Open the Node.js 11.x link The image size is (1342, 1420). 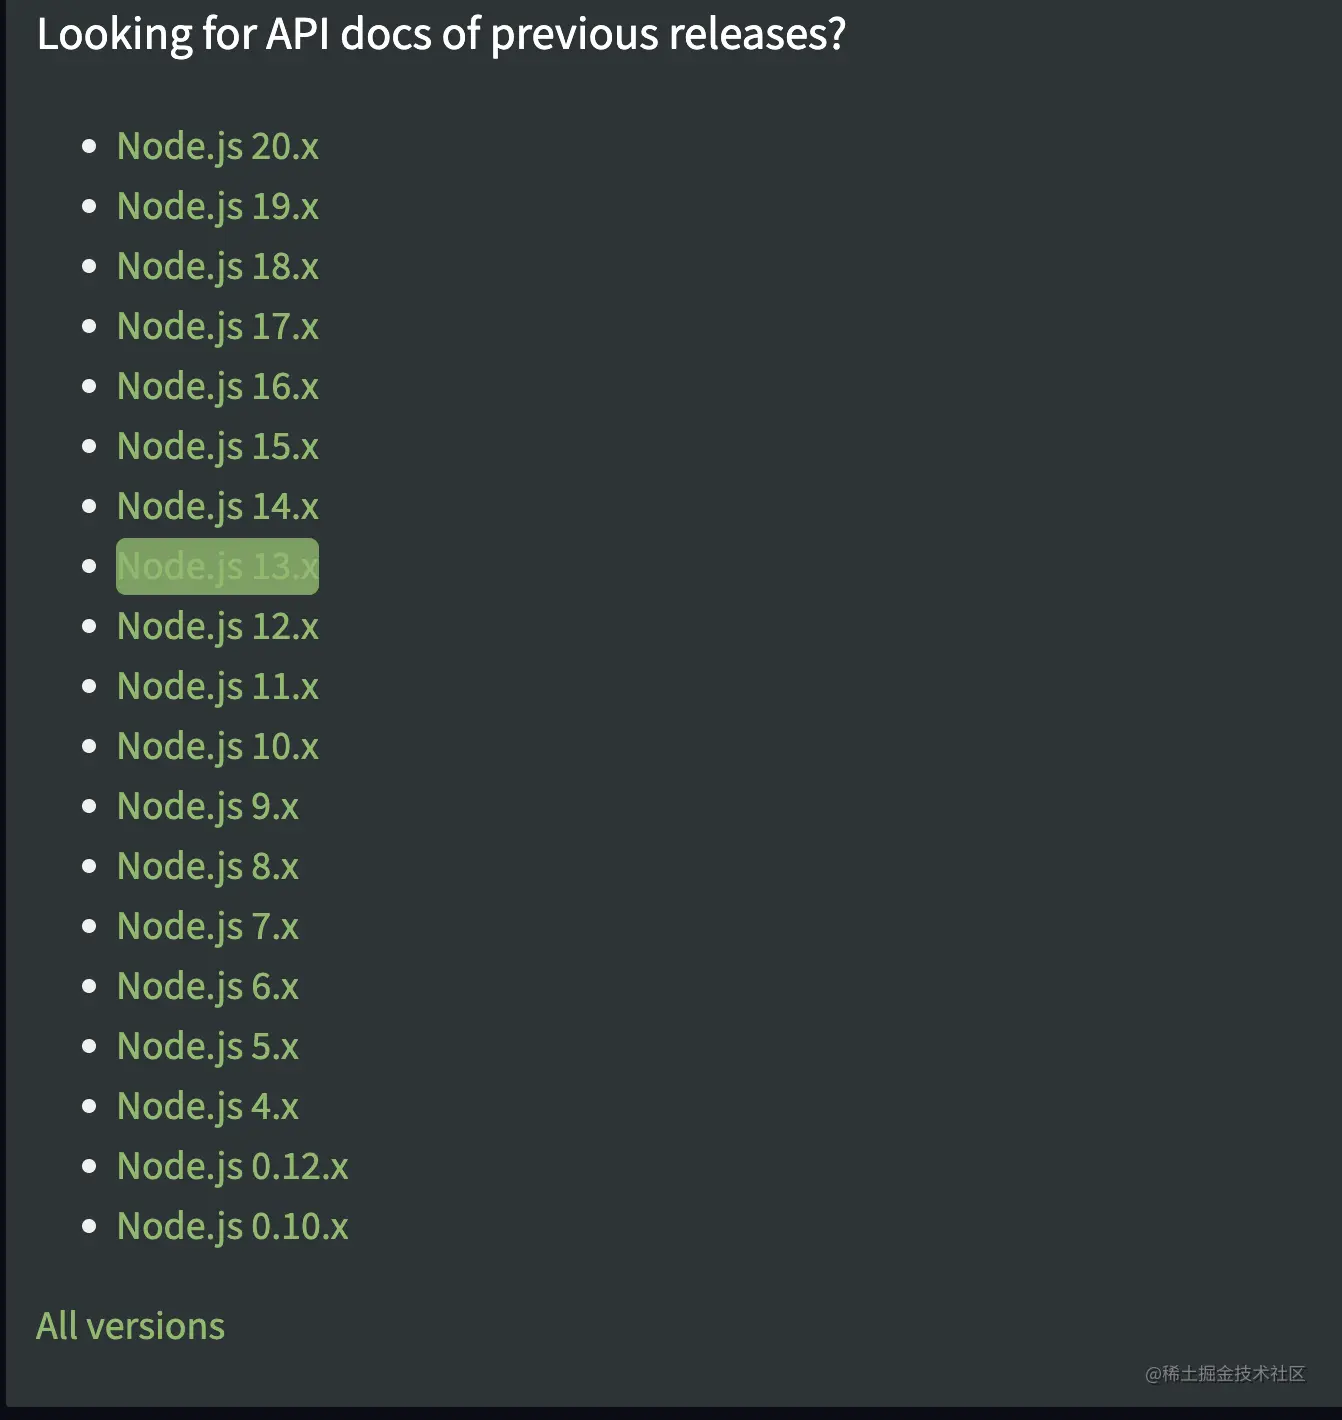[x=217, y=687]
